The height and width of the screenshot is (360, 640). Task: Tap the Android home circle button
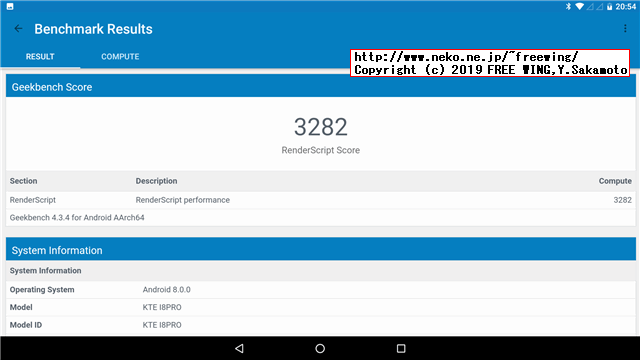point(320,348)
